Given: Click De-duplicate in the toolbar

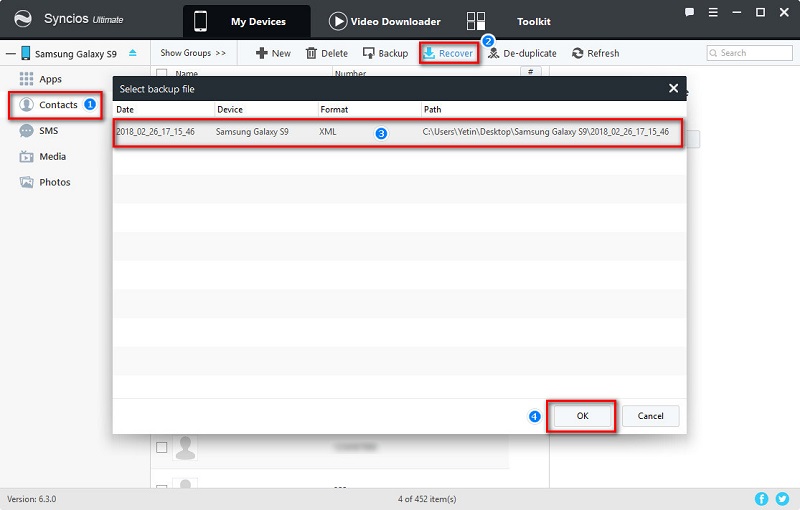Looking at the screenshot, I should [522, 53].
